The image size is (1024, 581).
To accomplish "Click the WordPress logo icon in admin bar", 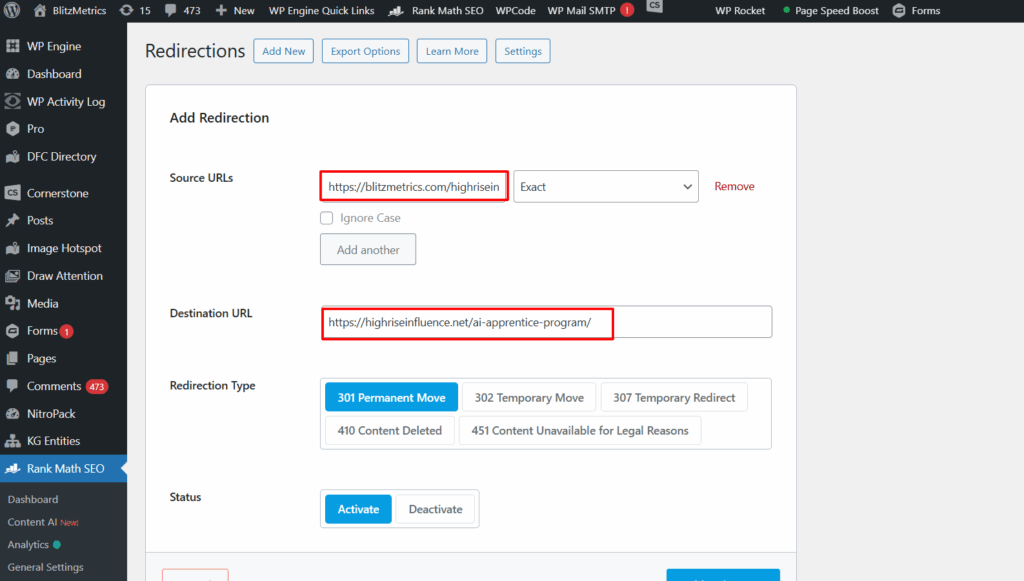I will tap(13, 10).
